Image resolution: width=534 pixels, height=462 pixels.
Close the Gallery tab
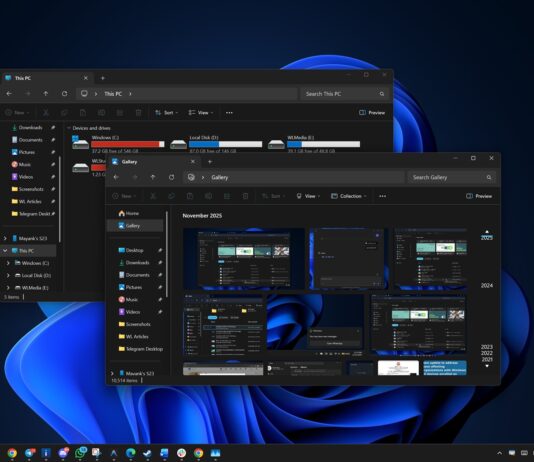(x=193, y=162)
